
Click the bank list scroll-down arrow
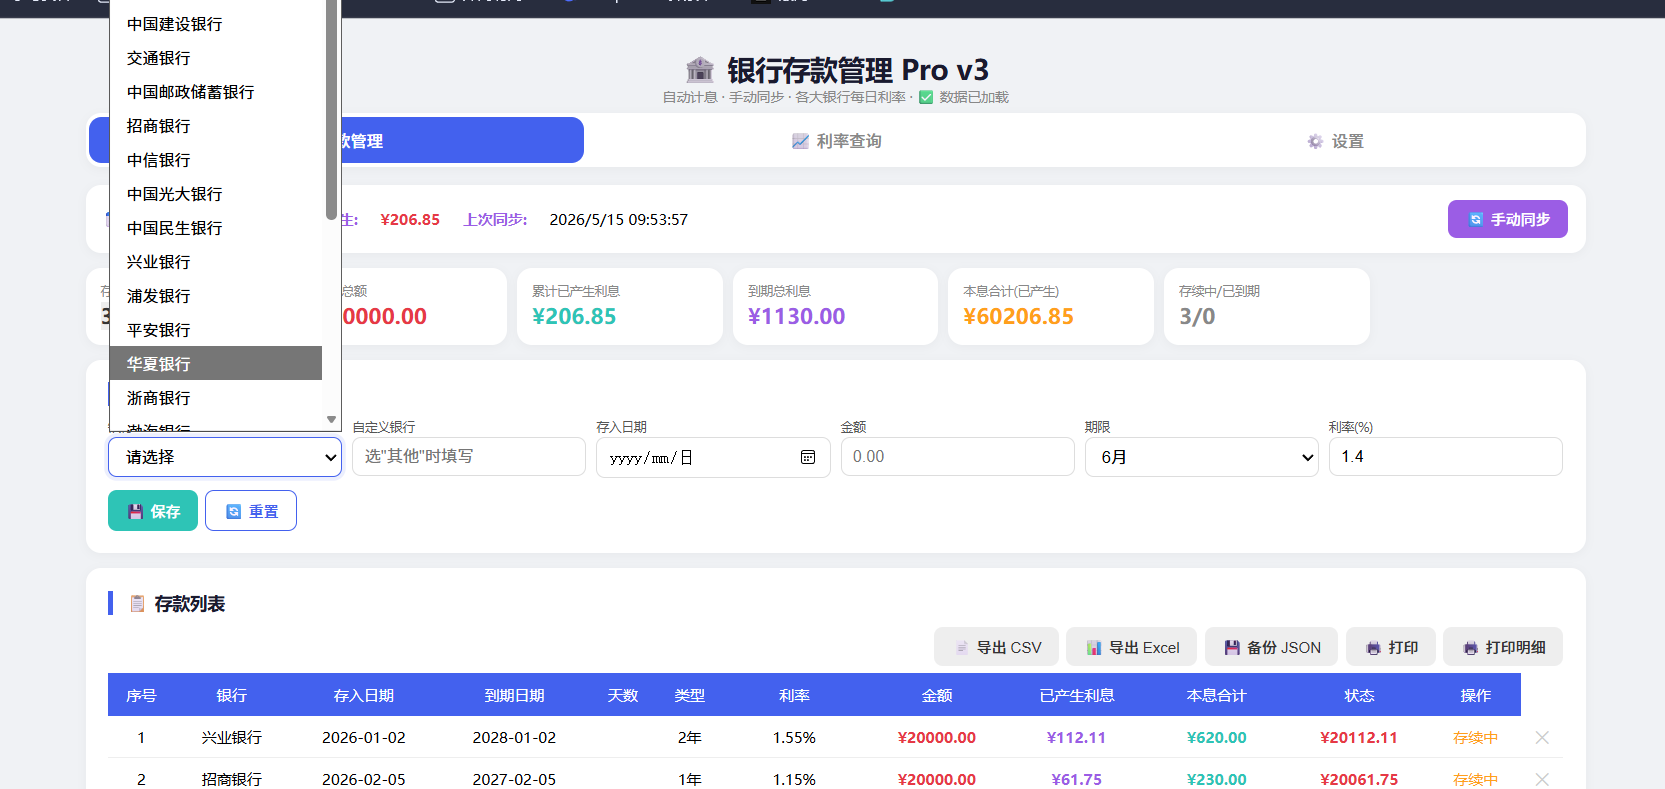pyautogui.click(x=331, y=420)
